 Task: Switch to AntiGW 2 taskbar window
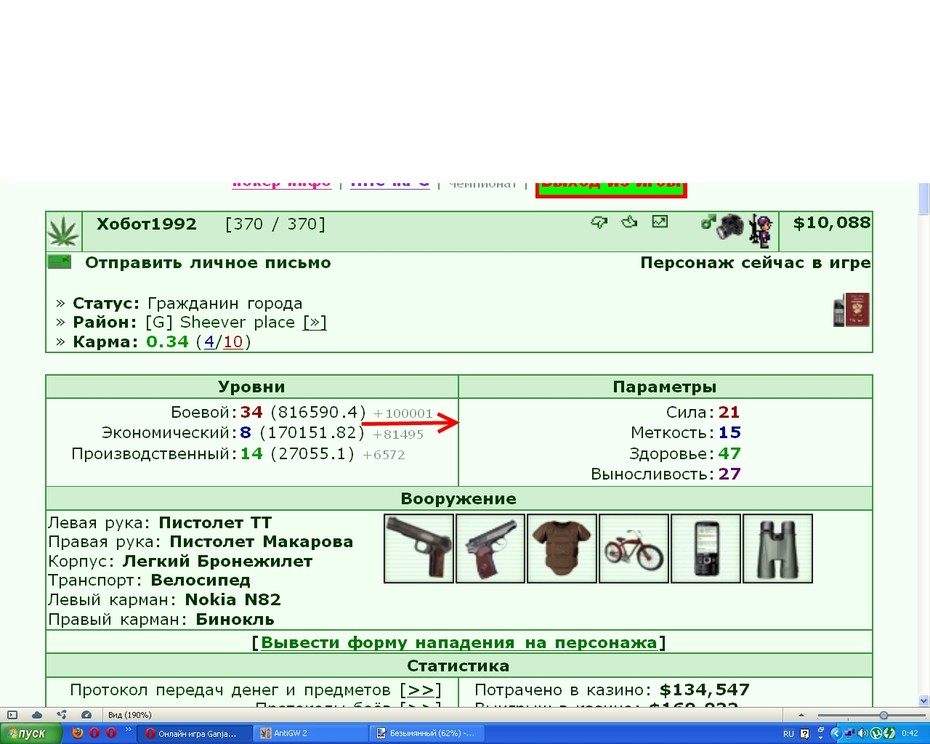tap(312, 733)
